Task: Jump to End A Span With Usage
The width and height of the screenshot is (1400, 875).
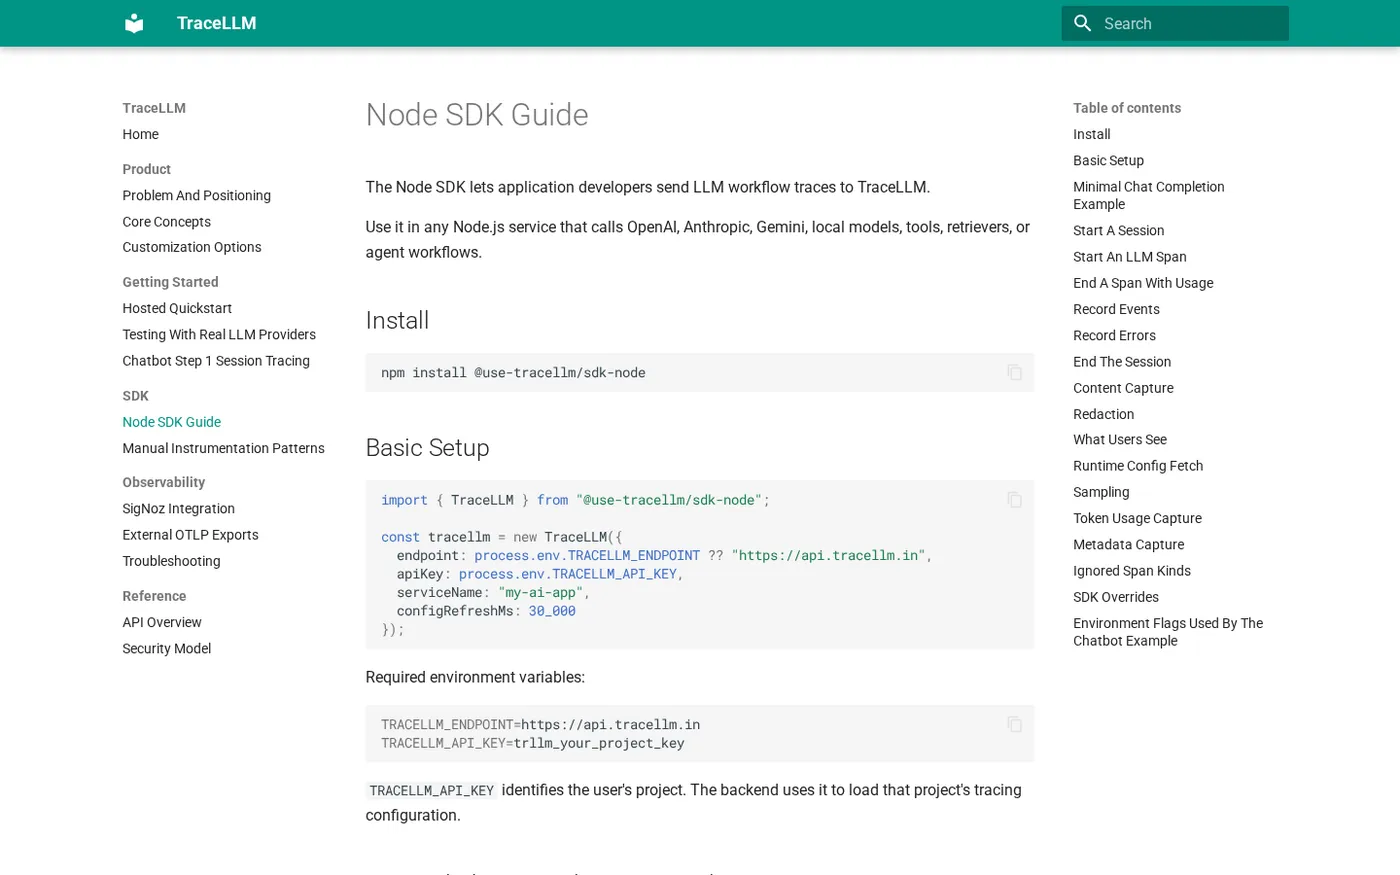Action: (1143, 283)
